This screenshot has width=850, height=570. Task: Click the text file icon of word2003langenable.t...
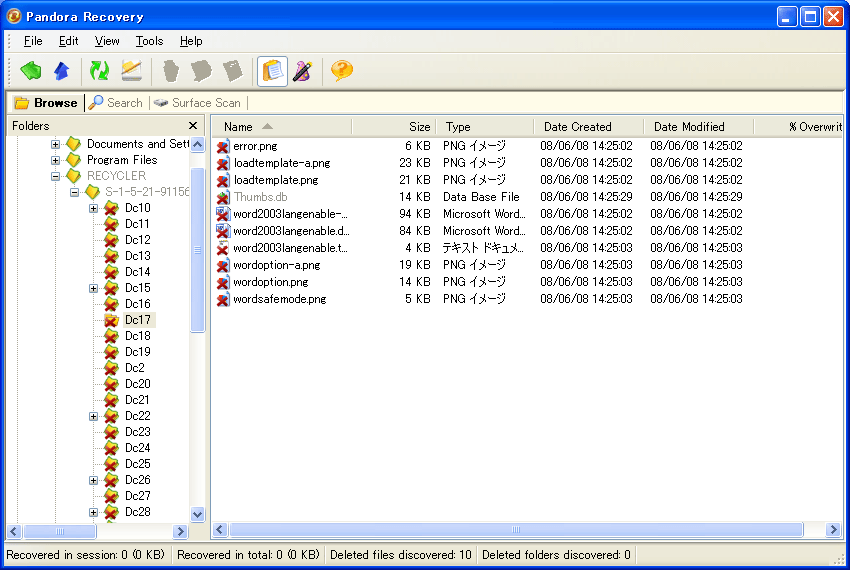click(222, 248)
